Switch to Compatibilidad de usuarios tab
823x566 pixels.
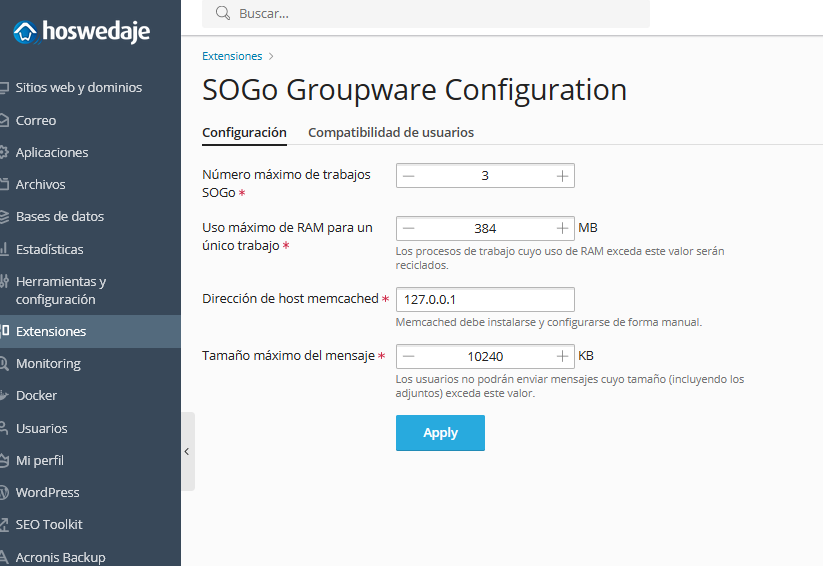[x=391, y=133]
